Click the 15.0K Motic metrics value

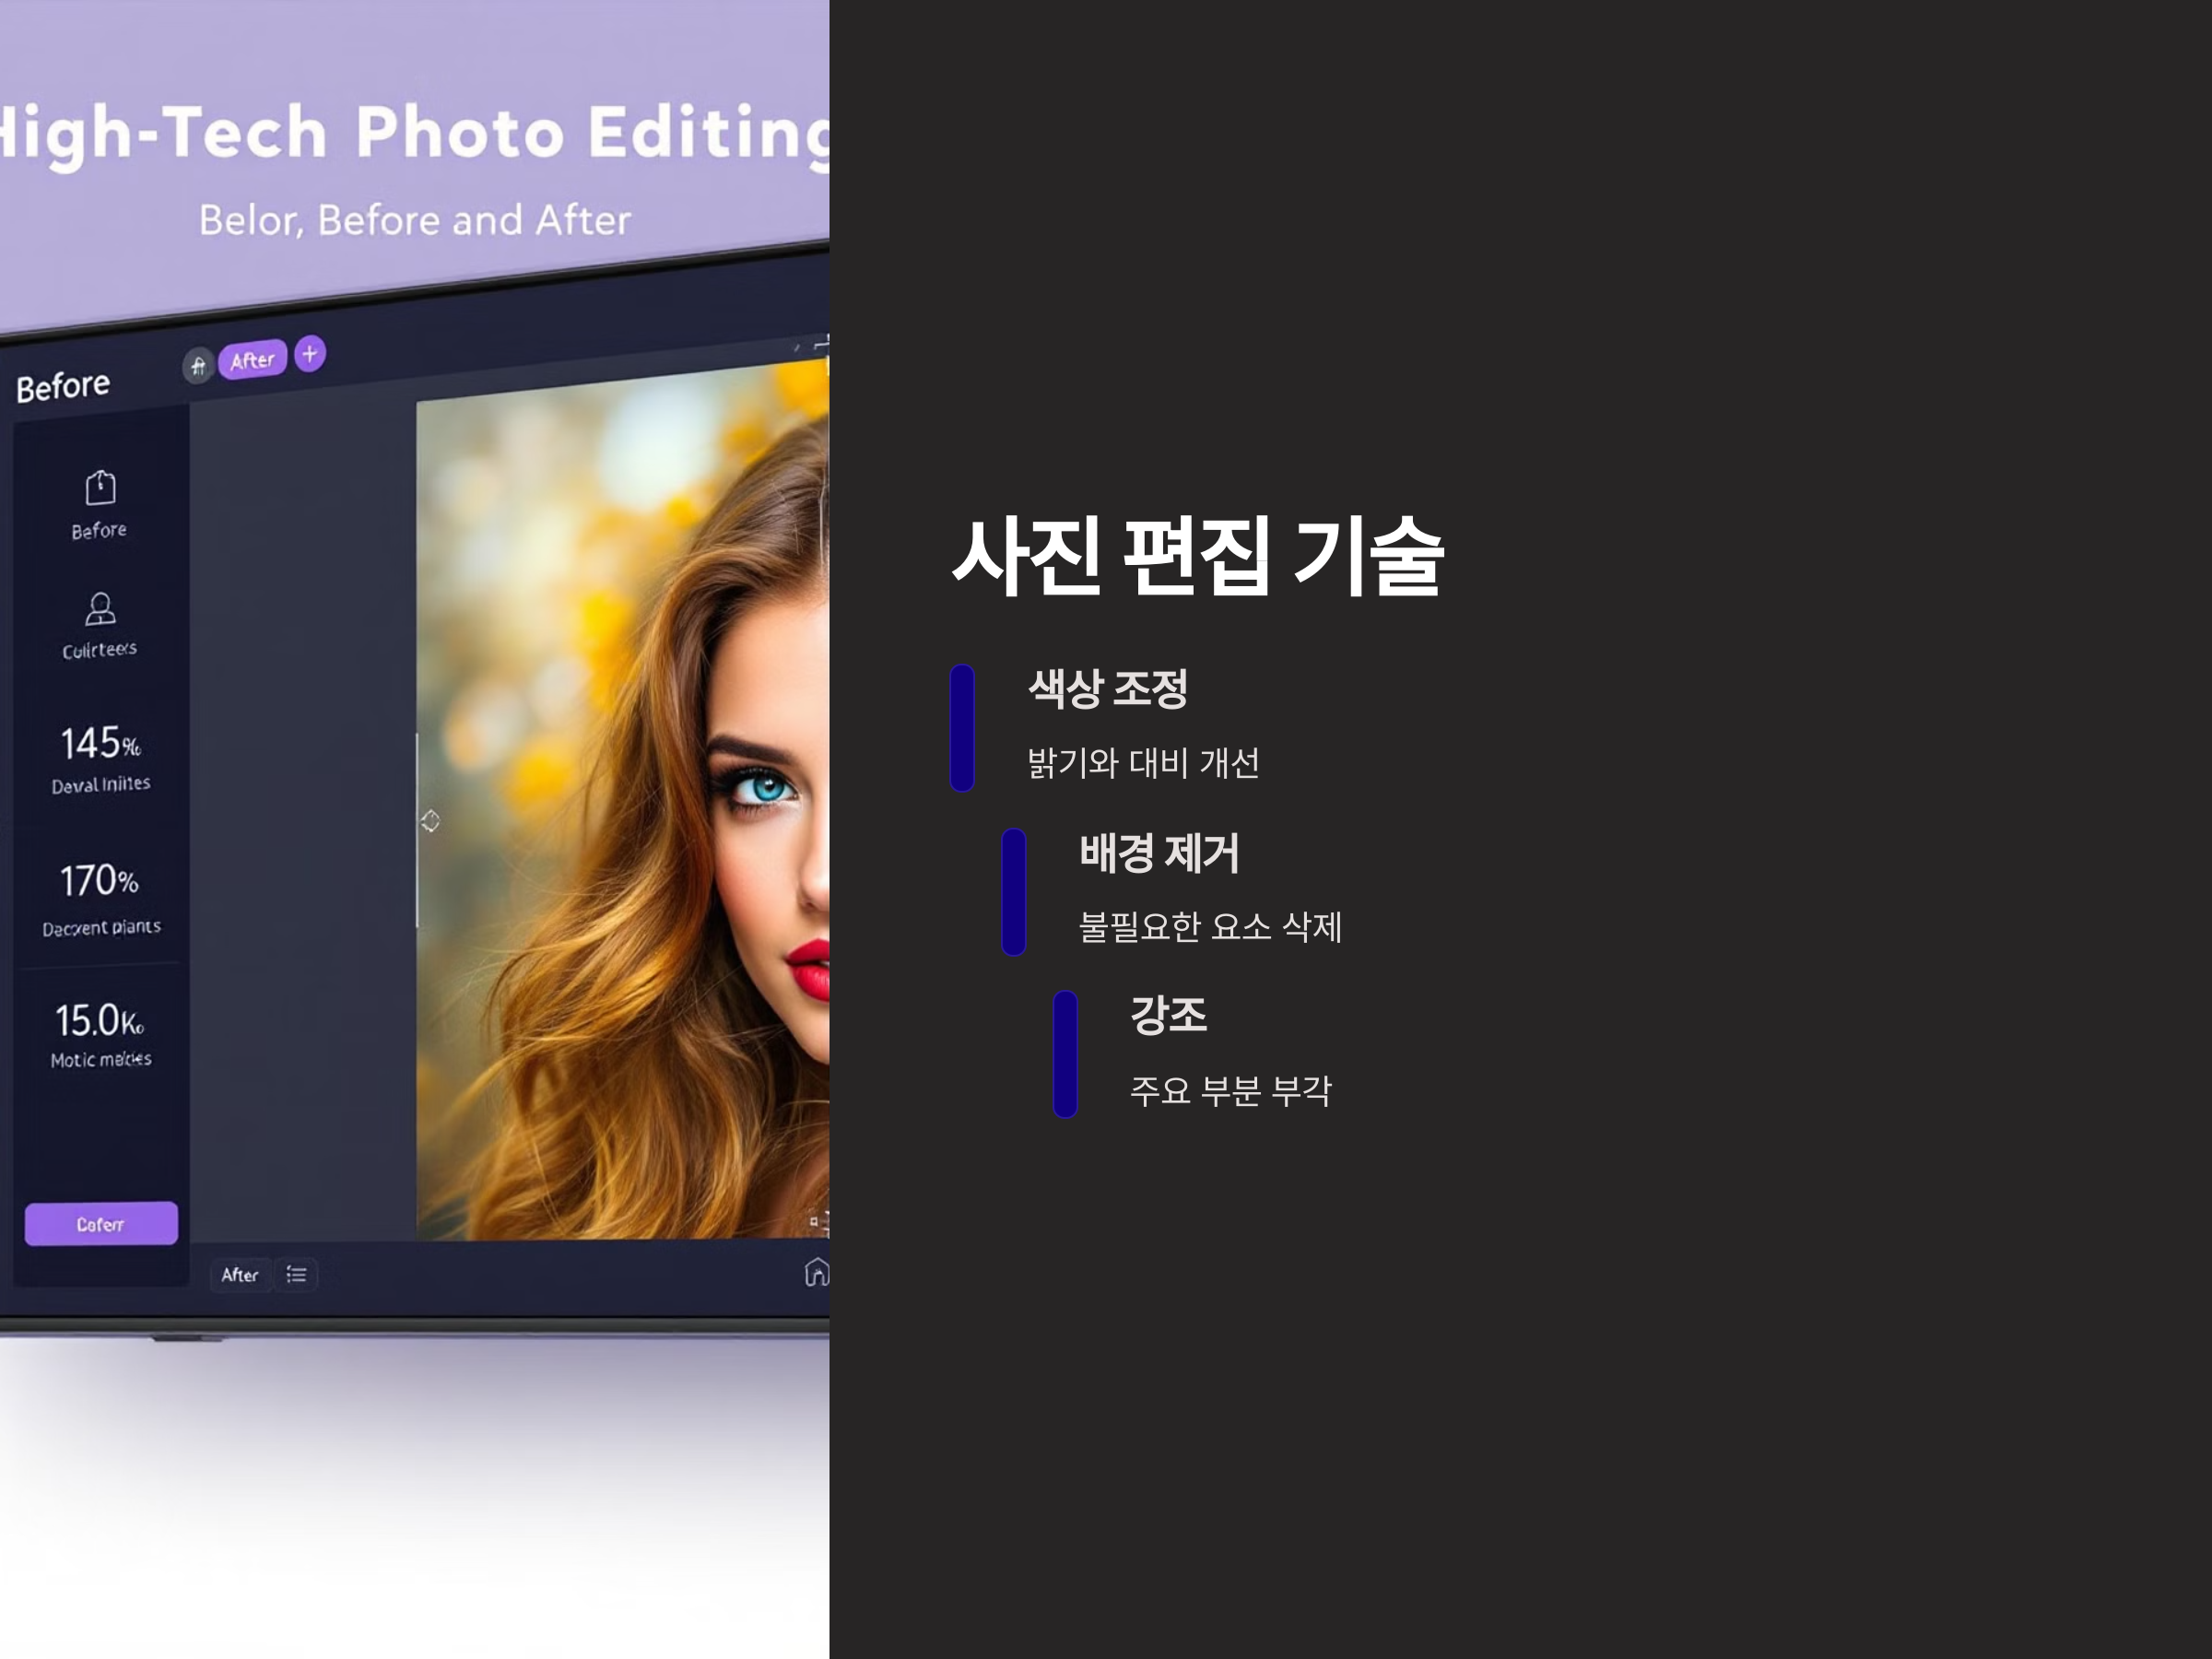100,1021
